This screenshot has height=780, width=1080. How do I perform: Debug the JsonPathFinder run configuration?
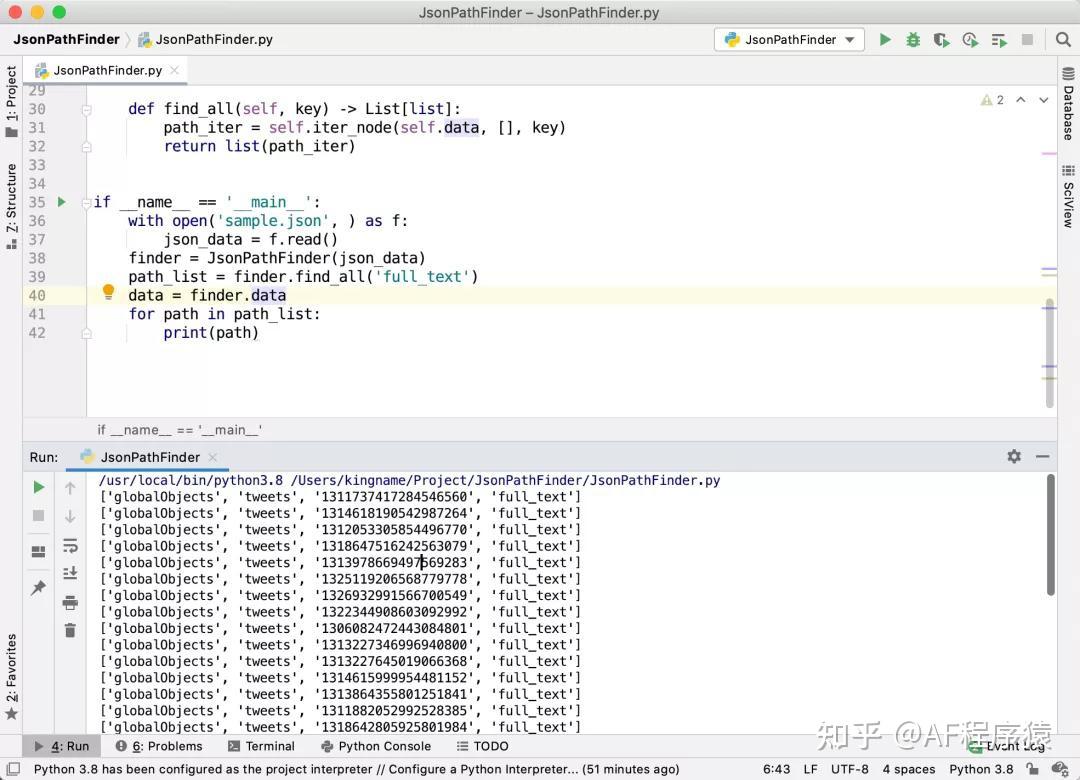coord(913,39)
